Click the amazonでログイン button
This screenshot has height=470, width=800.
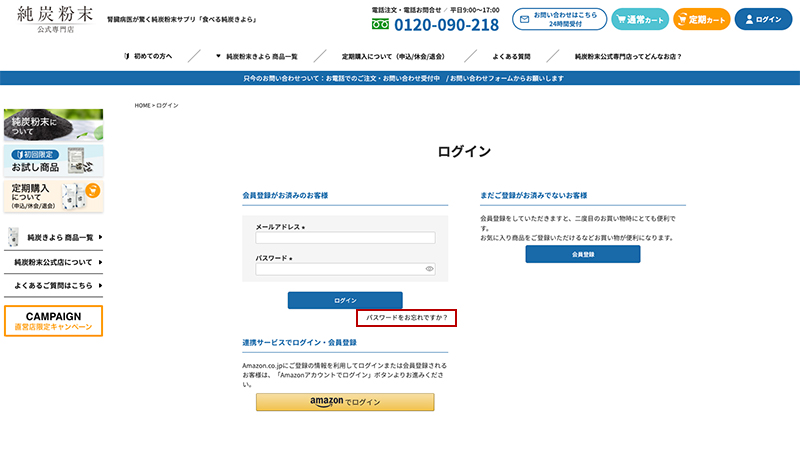(x=345, y=402)
